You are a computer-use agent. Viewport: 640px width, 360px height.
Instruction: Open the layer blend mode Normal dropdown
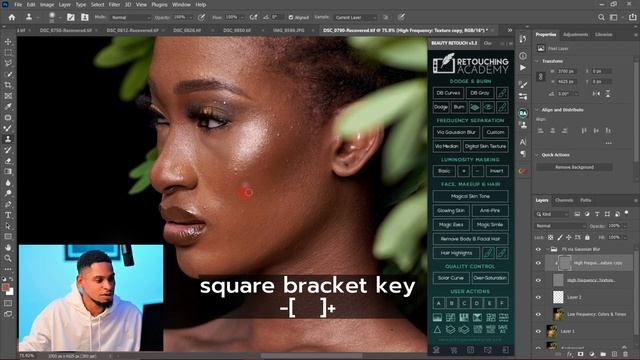pos(560,226)
